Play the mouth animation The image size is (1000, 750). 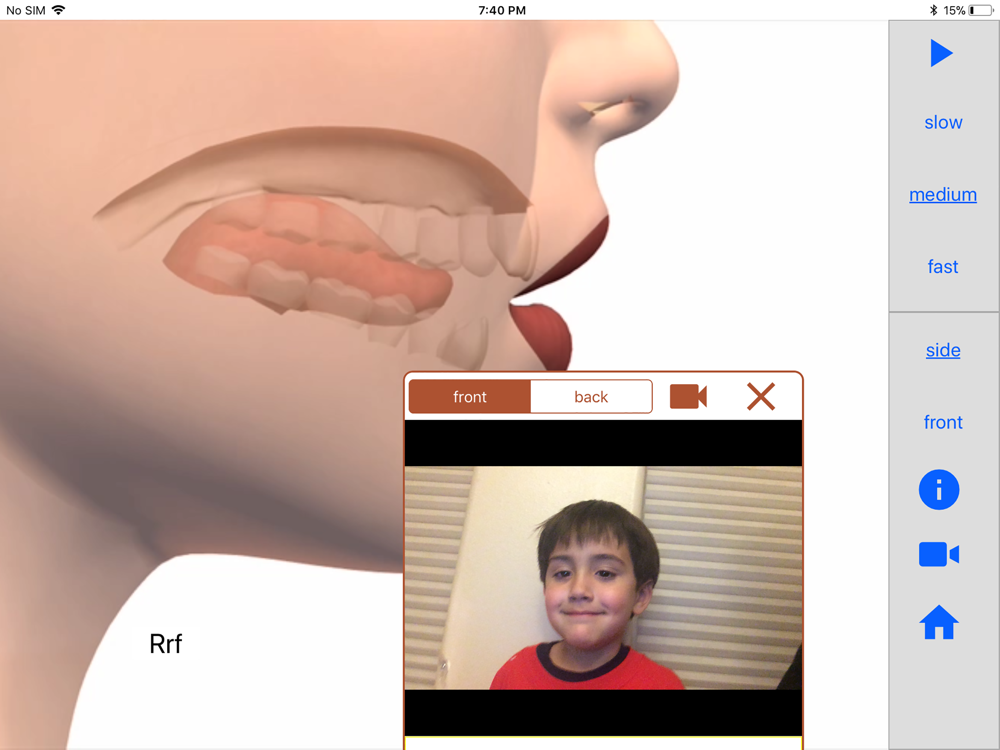[941, 53]
